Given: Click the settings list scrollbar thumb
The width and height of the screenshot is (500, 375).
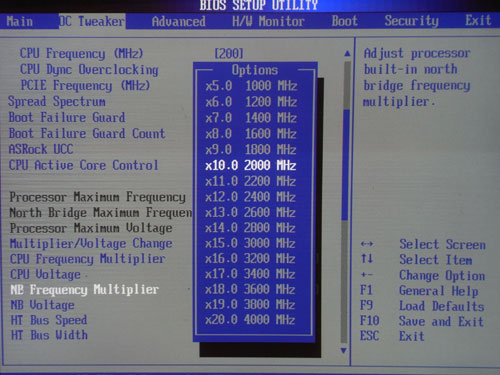Looking at the screenshot, I should (x=346, y=164).
